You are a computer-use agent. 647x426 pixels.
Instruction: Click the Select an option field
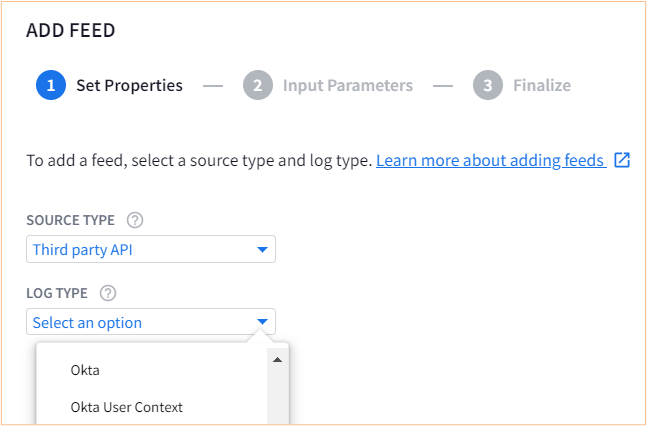(151, 322)
